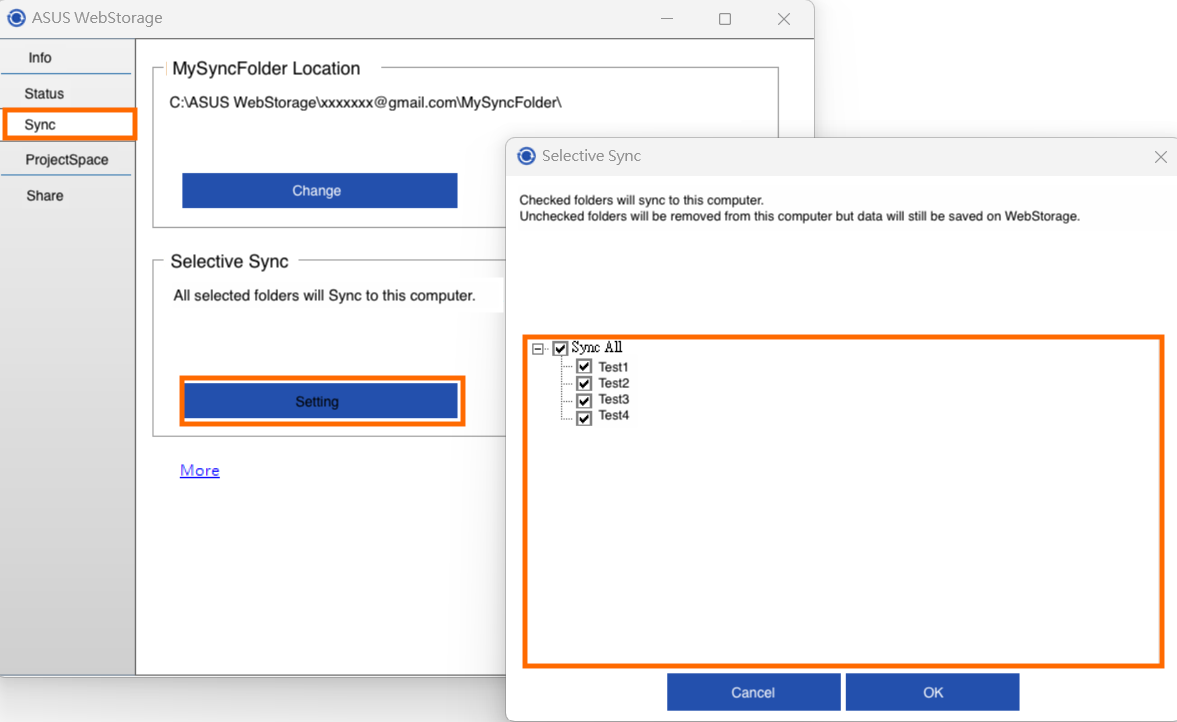
Task: Click the ASUS WebStorage title bar logo
Action: tap(16, 18)
